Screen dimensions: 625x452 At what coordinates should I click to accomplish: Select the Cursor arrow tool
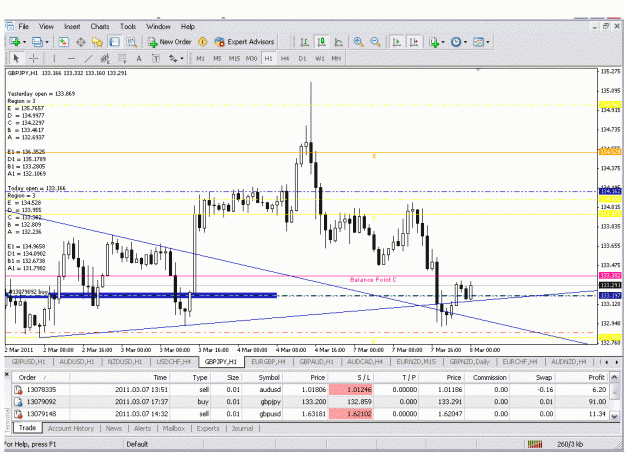pos(16,59)
